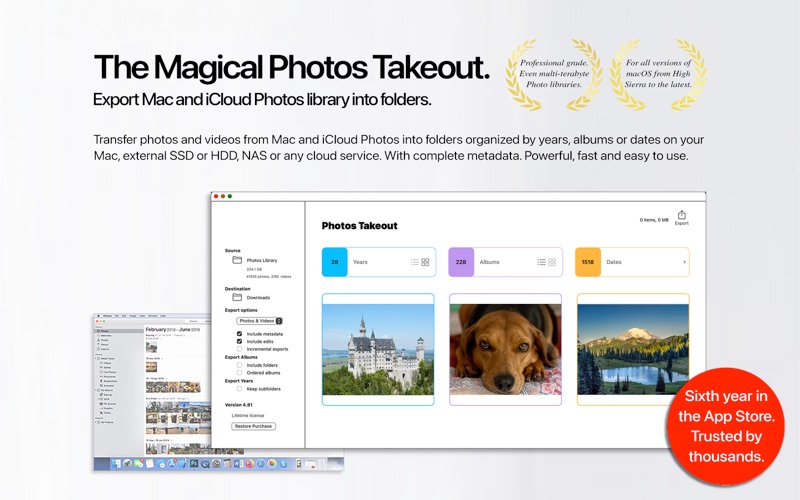Check the Ordered albums option
Viewport: 800px width, 500px height.
239,372
